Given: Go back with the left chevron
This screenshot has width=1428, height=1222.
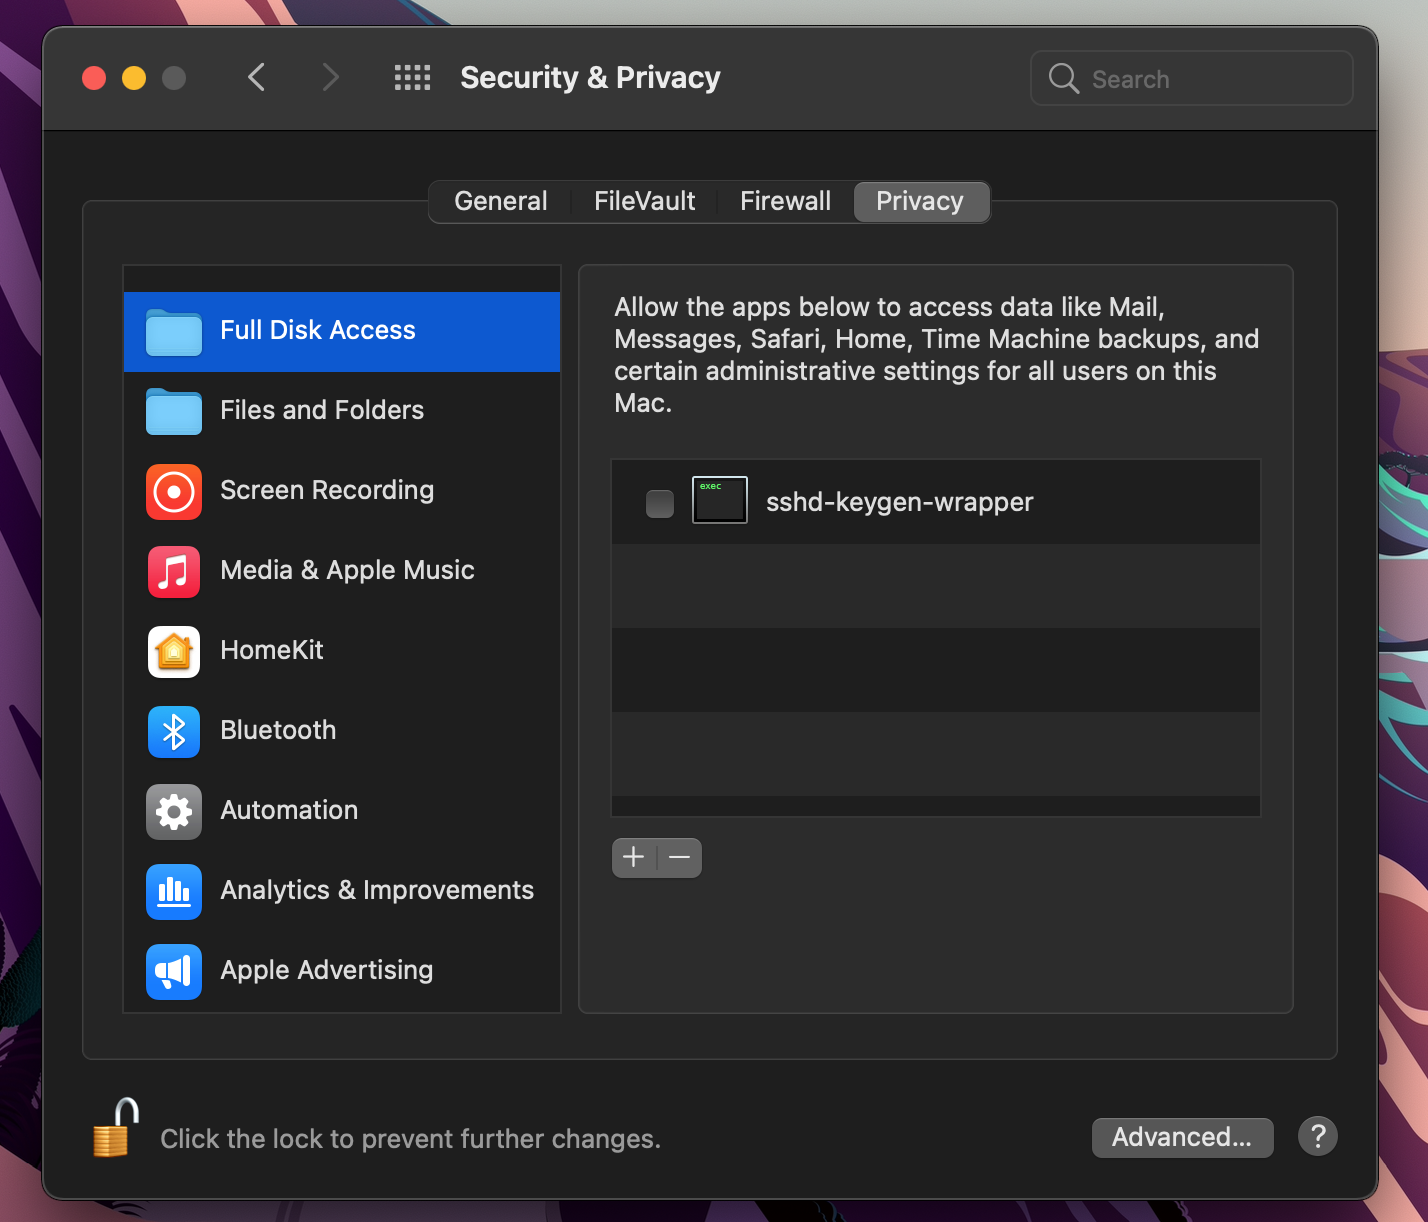Looking at the screenshot, I should point(257,77).
